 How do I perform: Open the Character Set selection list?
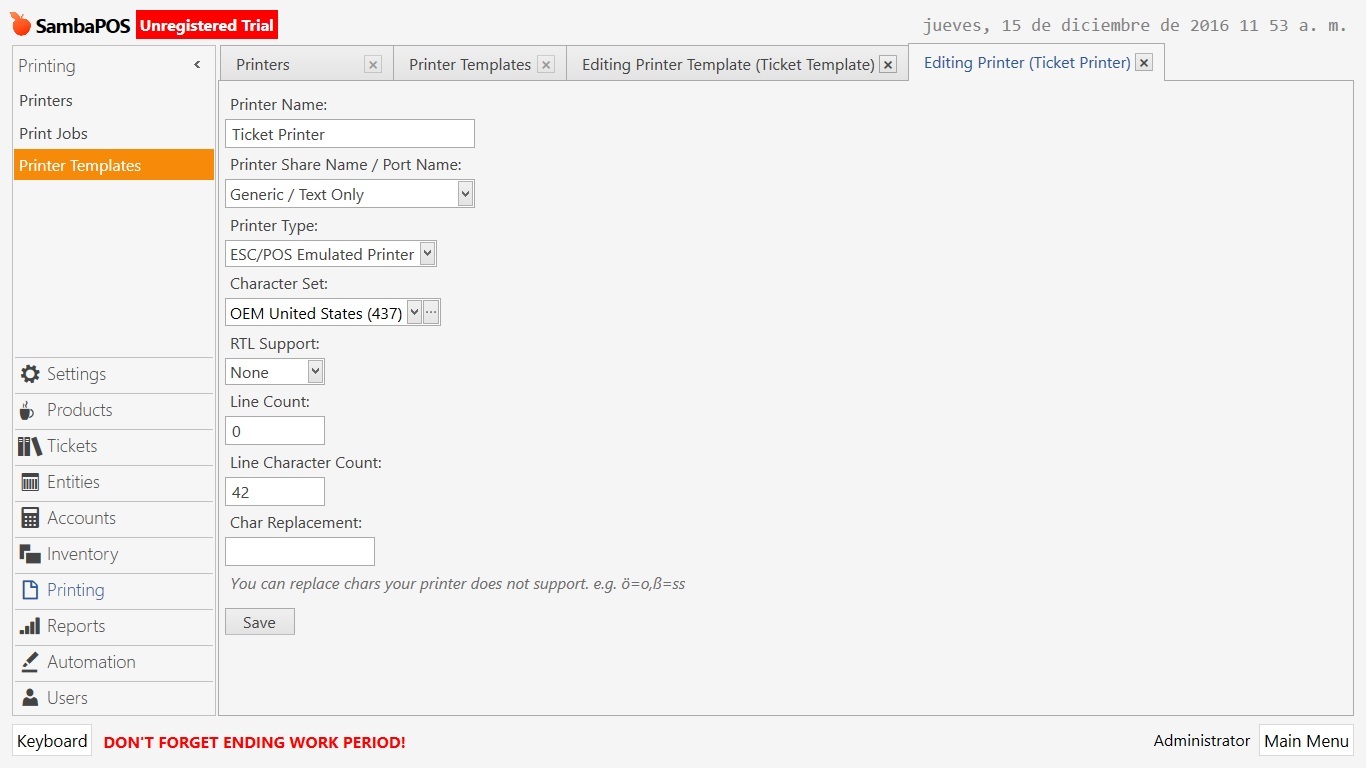click(x=413, y=312)
